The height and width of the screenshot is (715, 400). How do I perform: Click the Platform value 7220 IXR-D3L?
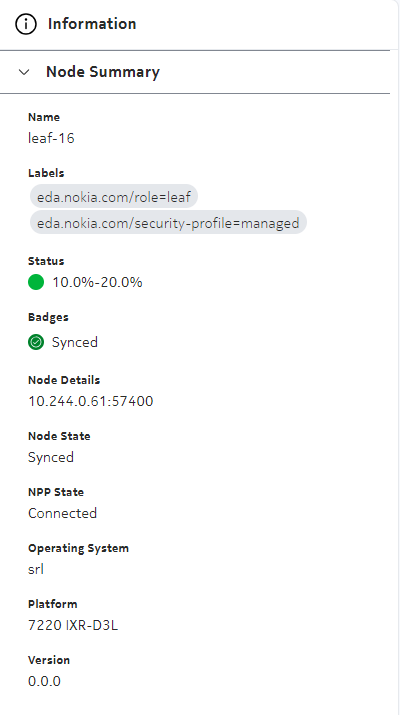73,625
